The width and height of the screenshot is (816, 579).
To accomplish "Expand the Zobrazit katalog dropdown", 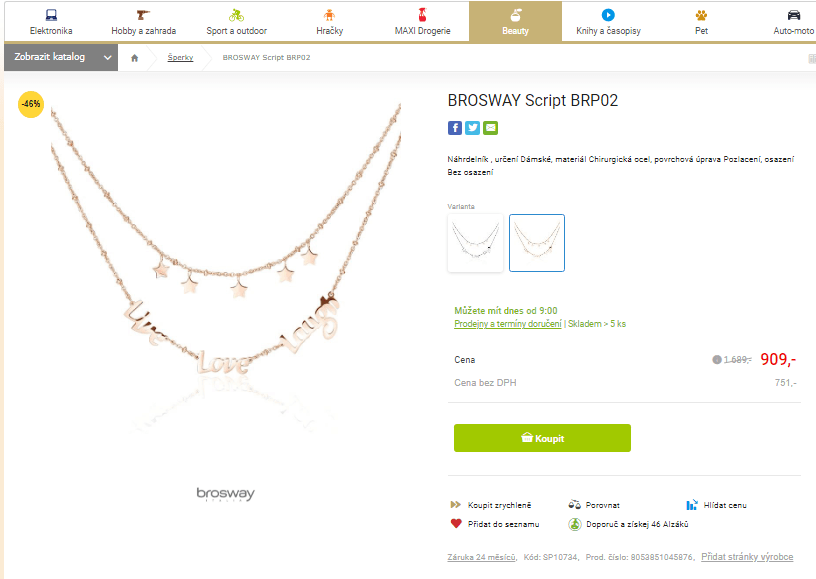I will pyautogui.click(x=61, y=57).
